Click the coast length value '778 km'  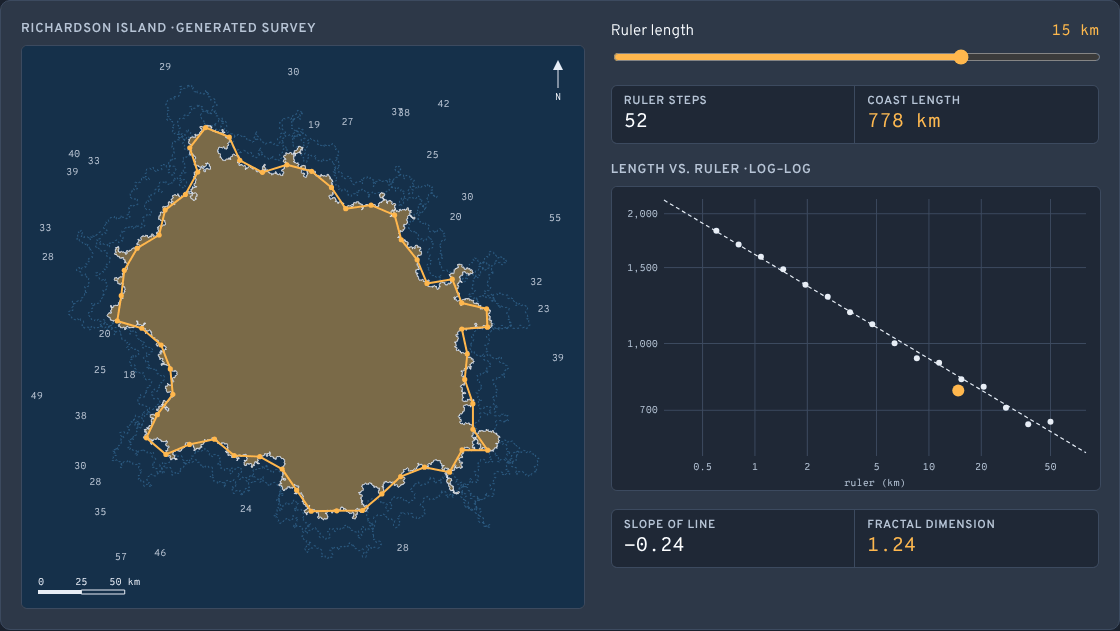pos(904,121)
